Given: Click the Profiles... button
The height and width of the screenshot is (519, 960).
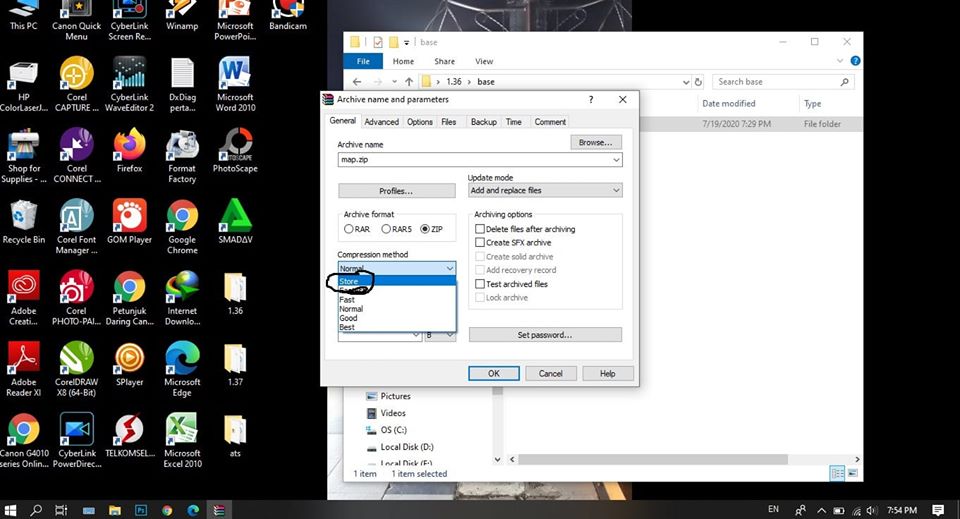Looking at the screenshot, I should 396,191.
